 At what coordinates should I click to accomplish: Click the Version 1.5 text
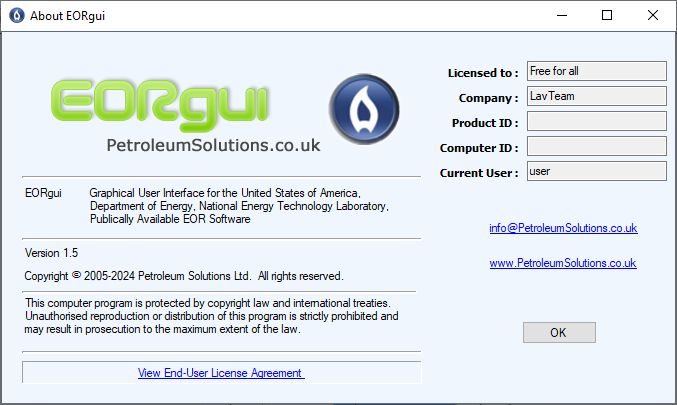point(51,253)
